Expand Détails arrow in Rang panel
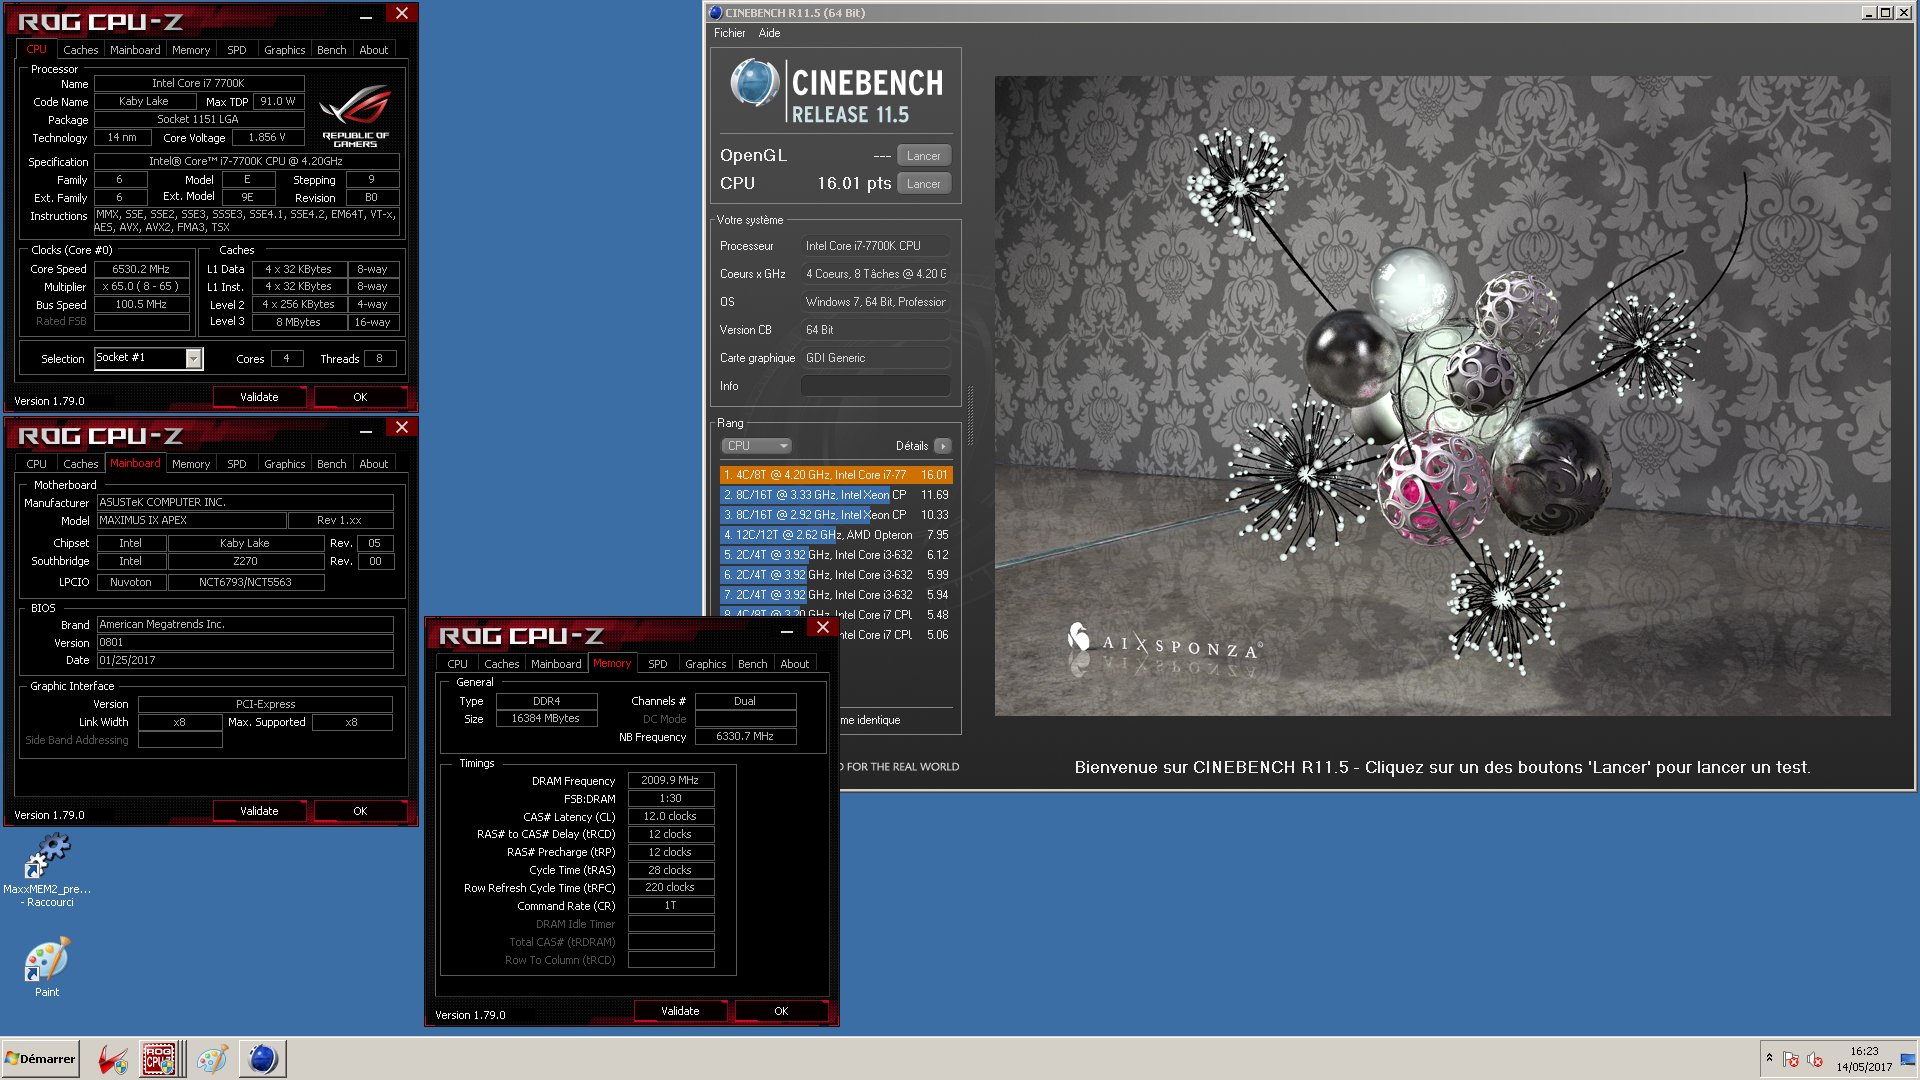Image resolution: width=1920 pixels, height=1080 pixels. click(x=942, y=446)
